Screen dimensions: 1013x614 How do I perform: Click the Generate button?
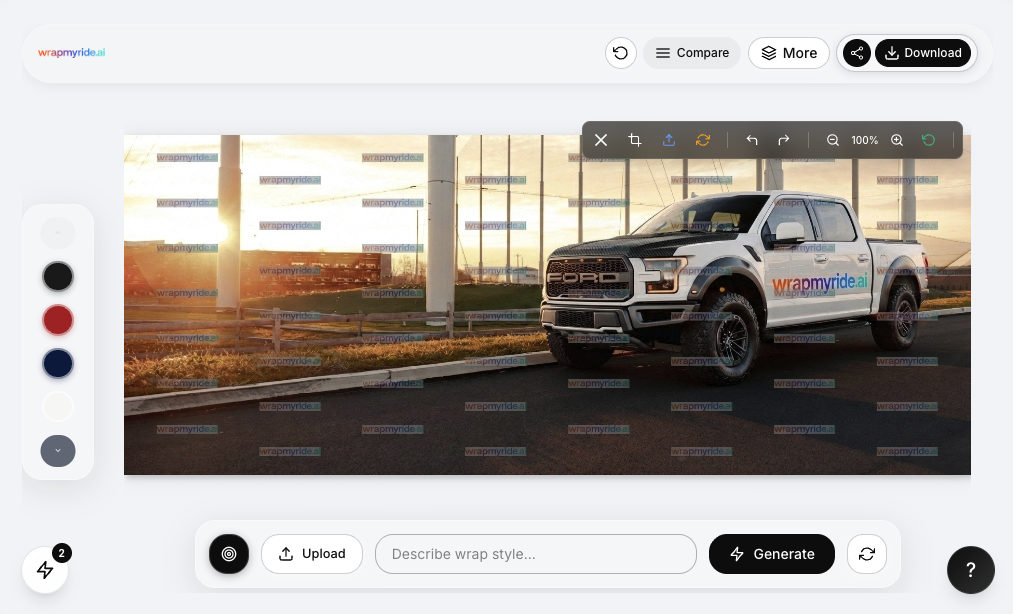[771, 554]
